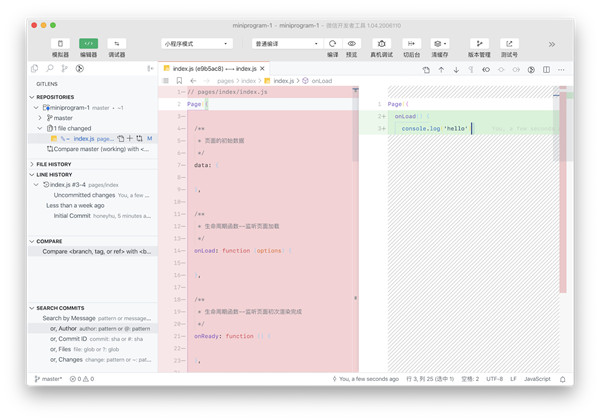The image size is (600, 420).
Task: Click the search icon in sidebar header
Action: [50, 69]
